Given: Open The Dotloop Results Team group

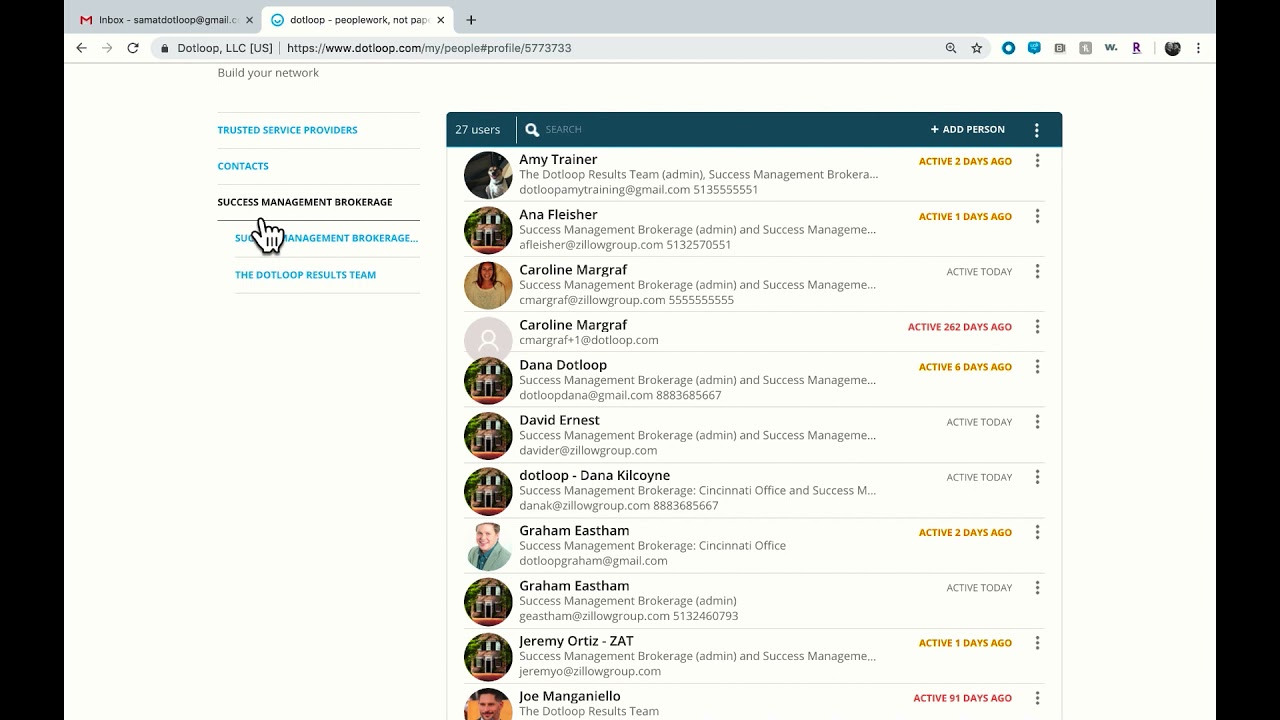Looking at the screenshot, I should click(x=305, y=275).
